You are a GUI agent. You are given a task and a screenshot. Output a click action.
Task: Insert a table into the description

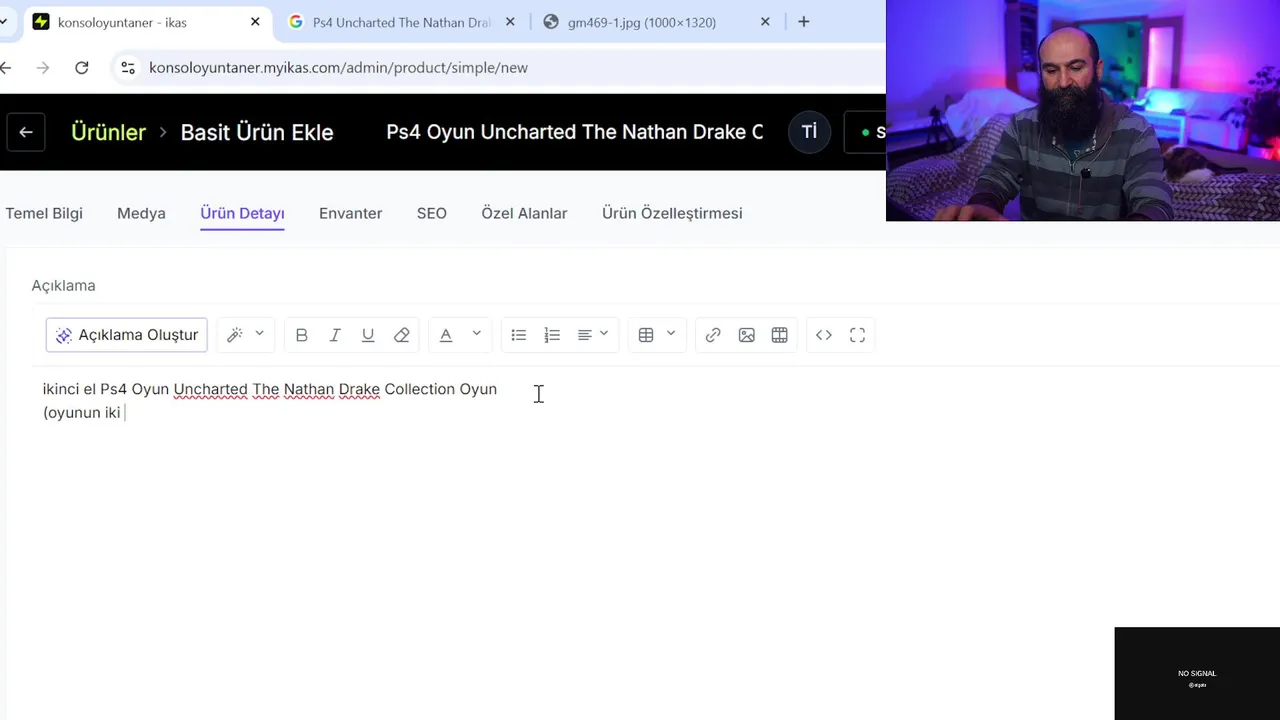point(646,335)
